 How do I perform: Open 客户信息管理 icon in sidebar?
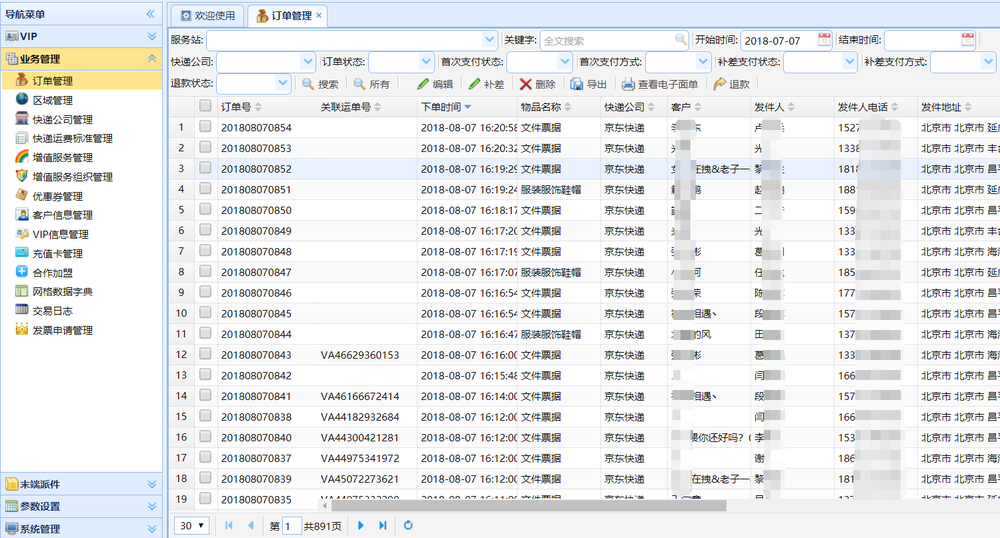coord(22,214)
